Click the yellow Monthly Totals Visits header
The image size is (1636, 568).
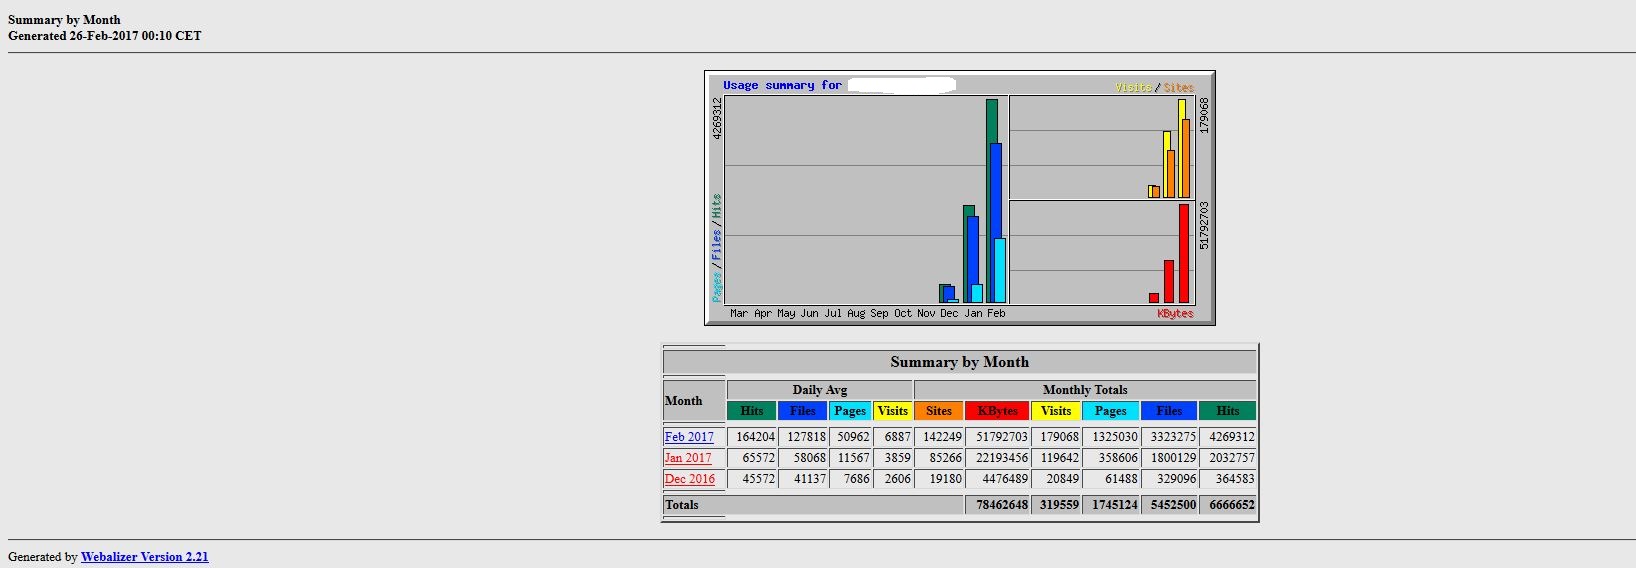click(x=1056, y=411)
